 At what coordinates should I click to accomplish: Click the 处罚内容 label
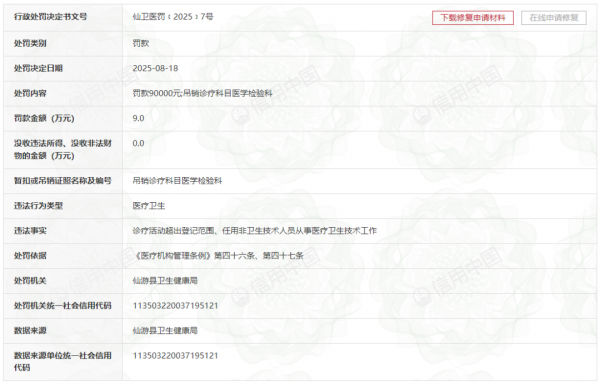[x=30, y=93]
